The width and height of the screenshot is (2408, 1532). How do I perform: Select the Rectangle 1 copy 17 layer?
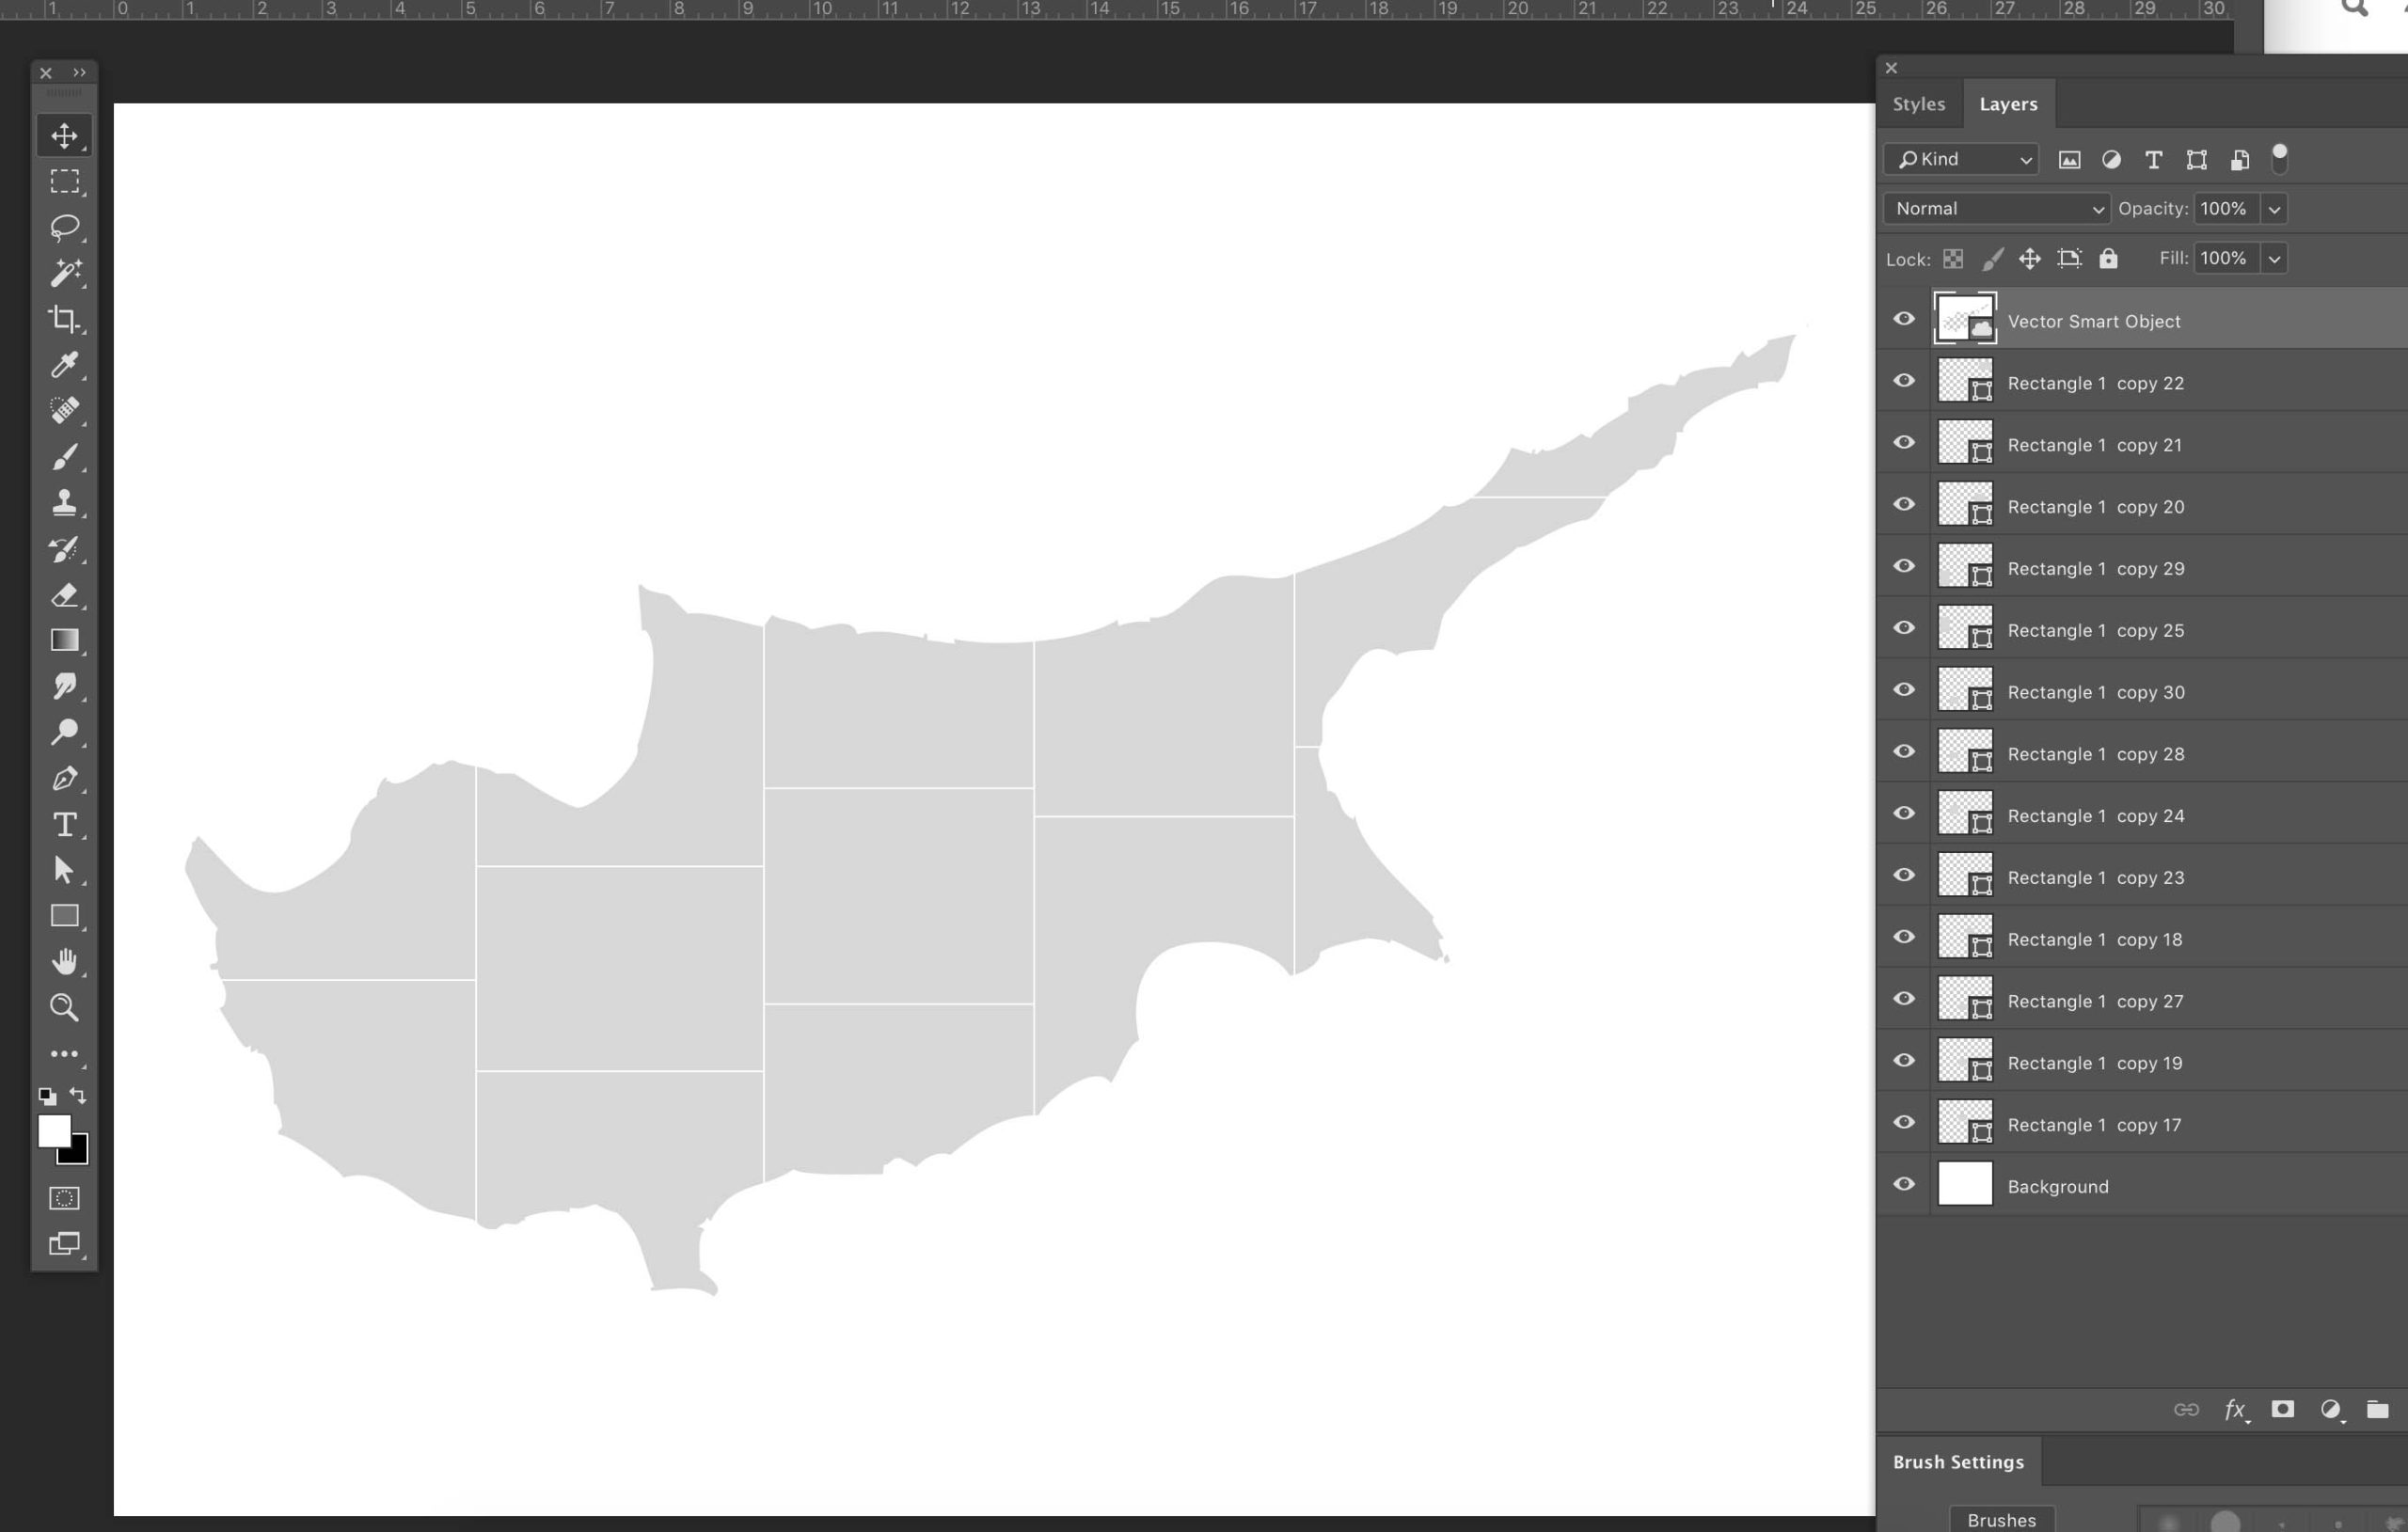[x=2094, y=1125]
